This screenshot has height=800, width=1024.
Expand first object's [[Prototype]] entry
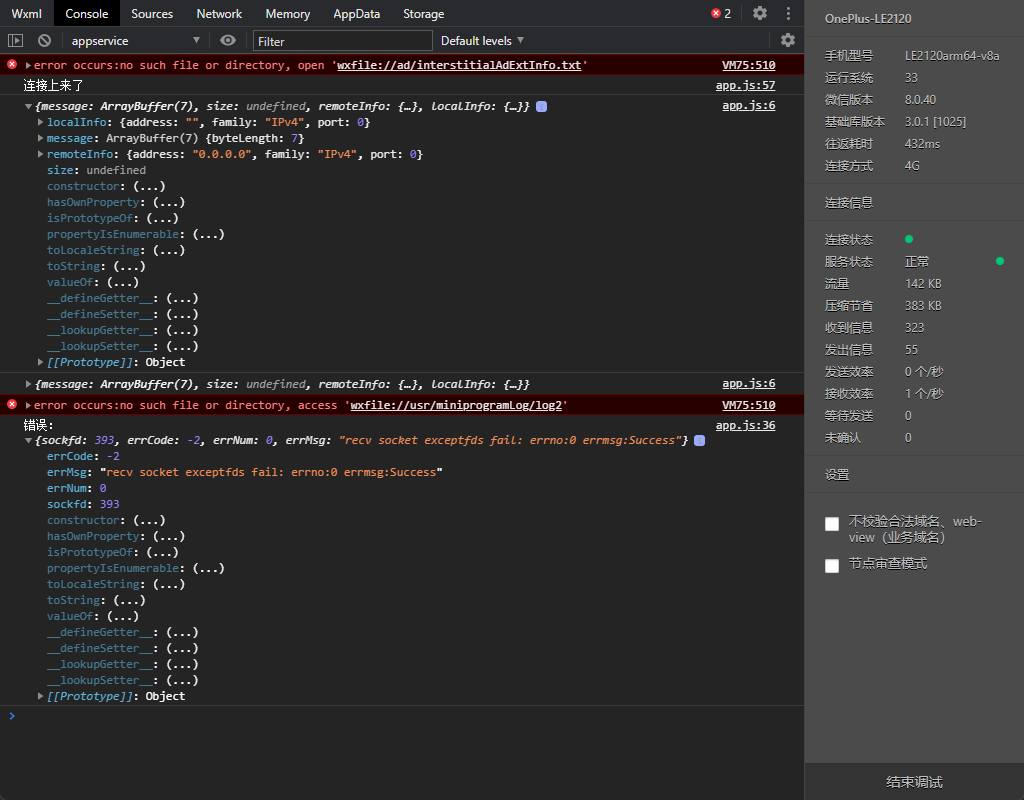[40, 362]
